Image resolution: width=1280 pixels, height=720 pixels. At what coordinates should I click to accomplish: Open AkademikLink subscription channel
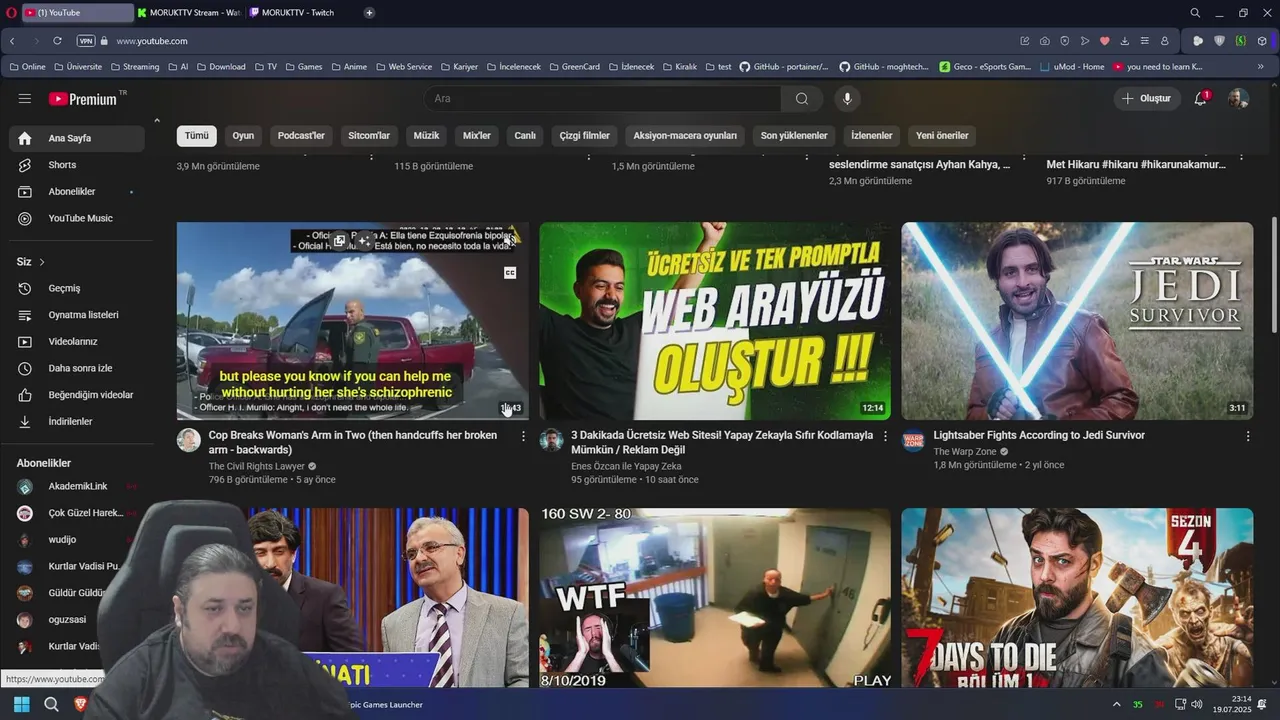click(77, 486)
